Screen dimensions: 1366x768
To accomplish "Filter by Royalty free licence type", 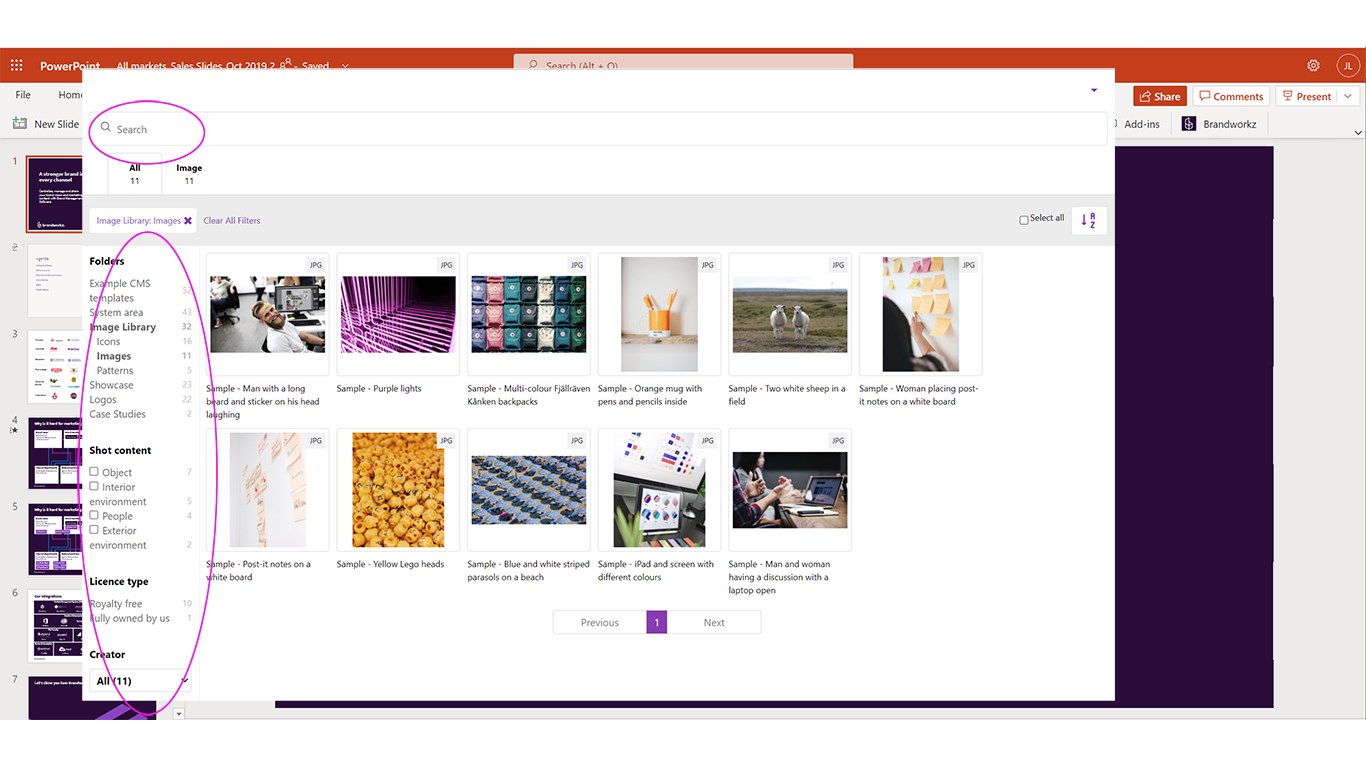I will pos(116,604).
